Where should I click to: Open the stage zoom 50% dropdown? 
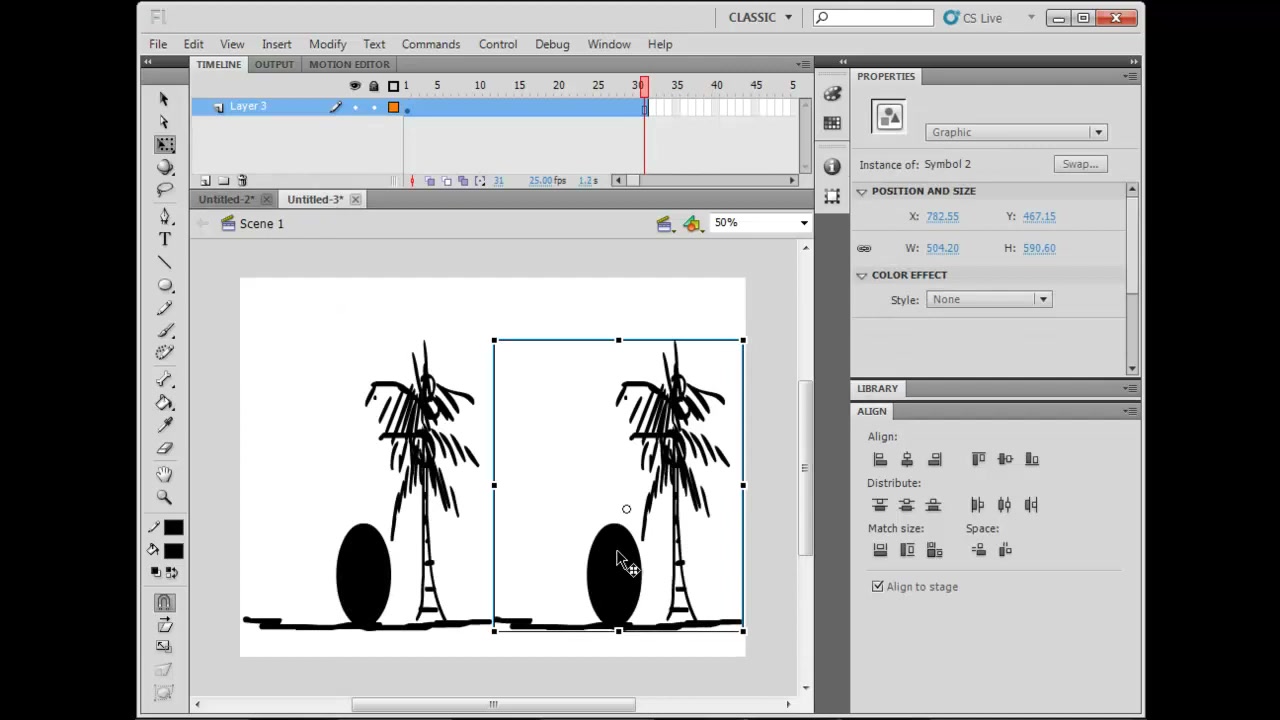tap(760, 223)
